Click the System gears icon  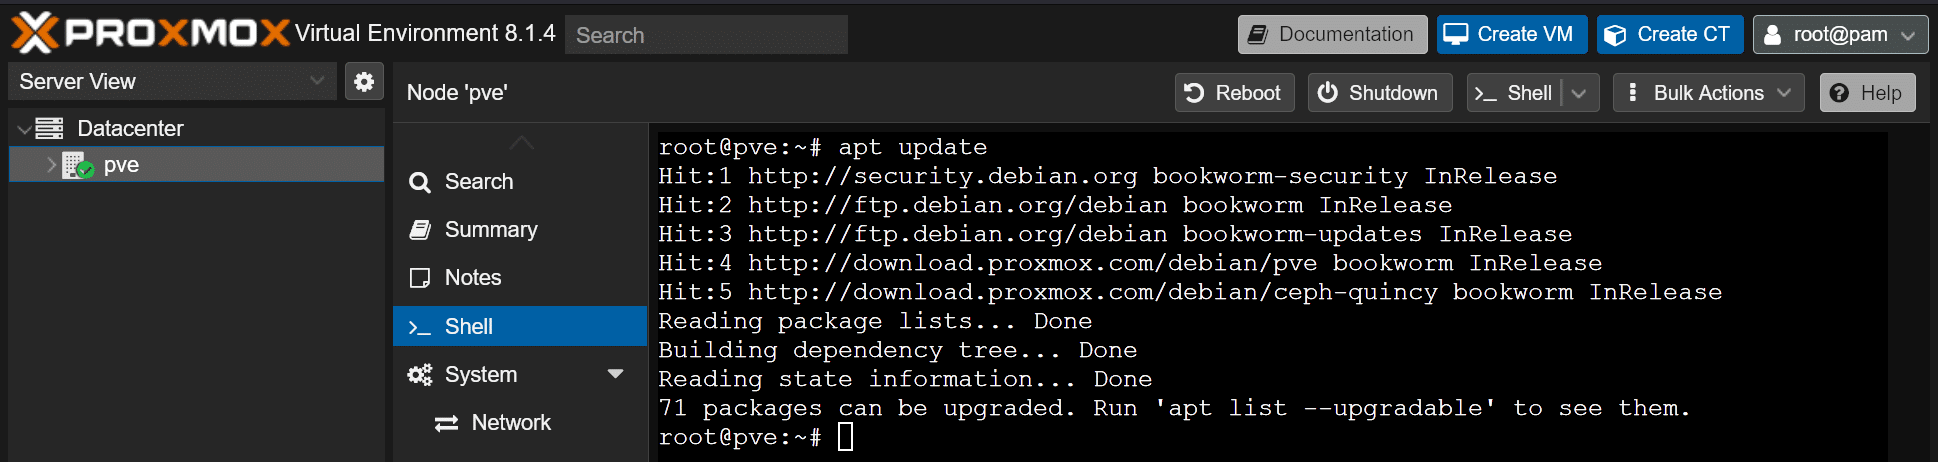[x=420, y=375]
